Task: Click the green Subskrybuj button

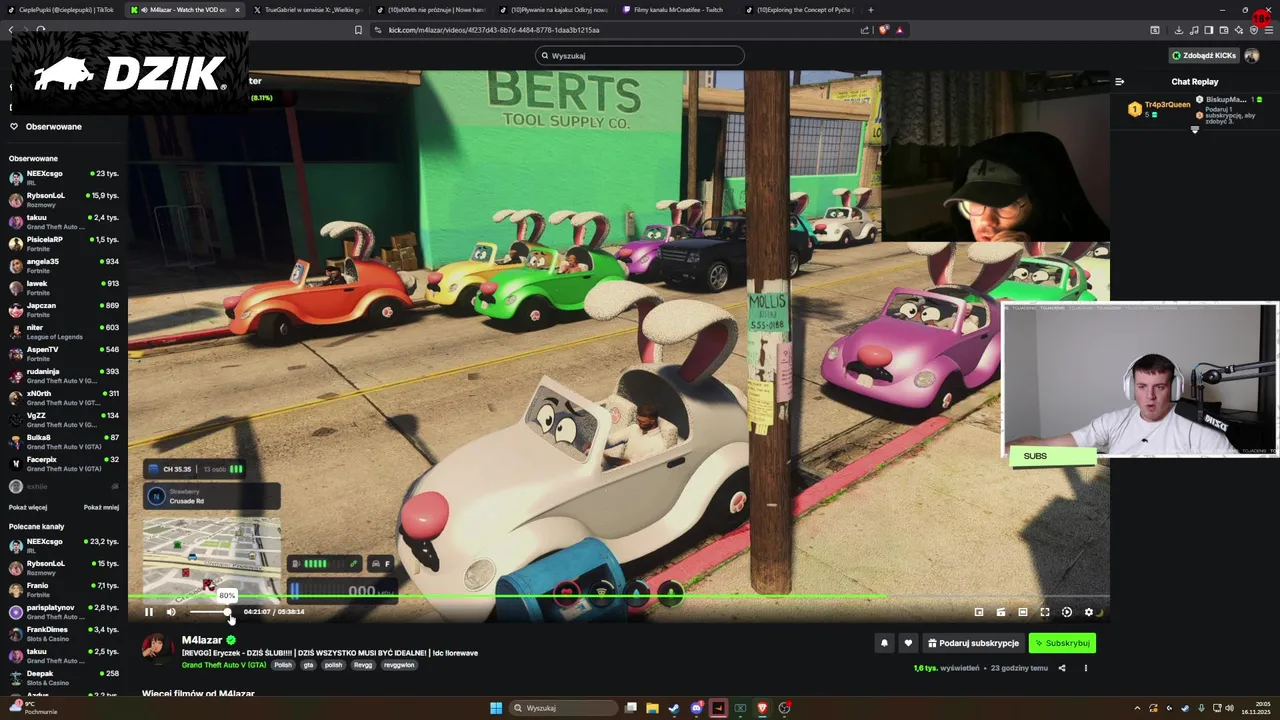Action: 1062,643
